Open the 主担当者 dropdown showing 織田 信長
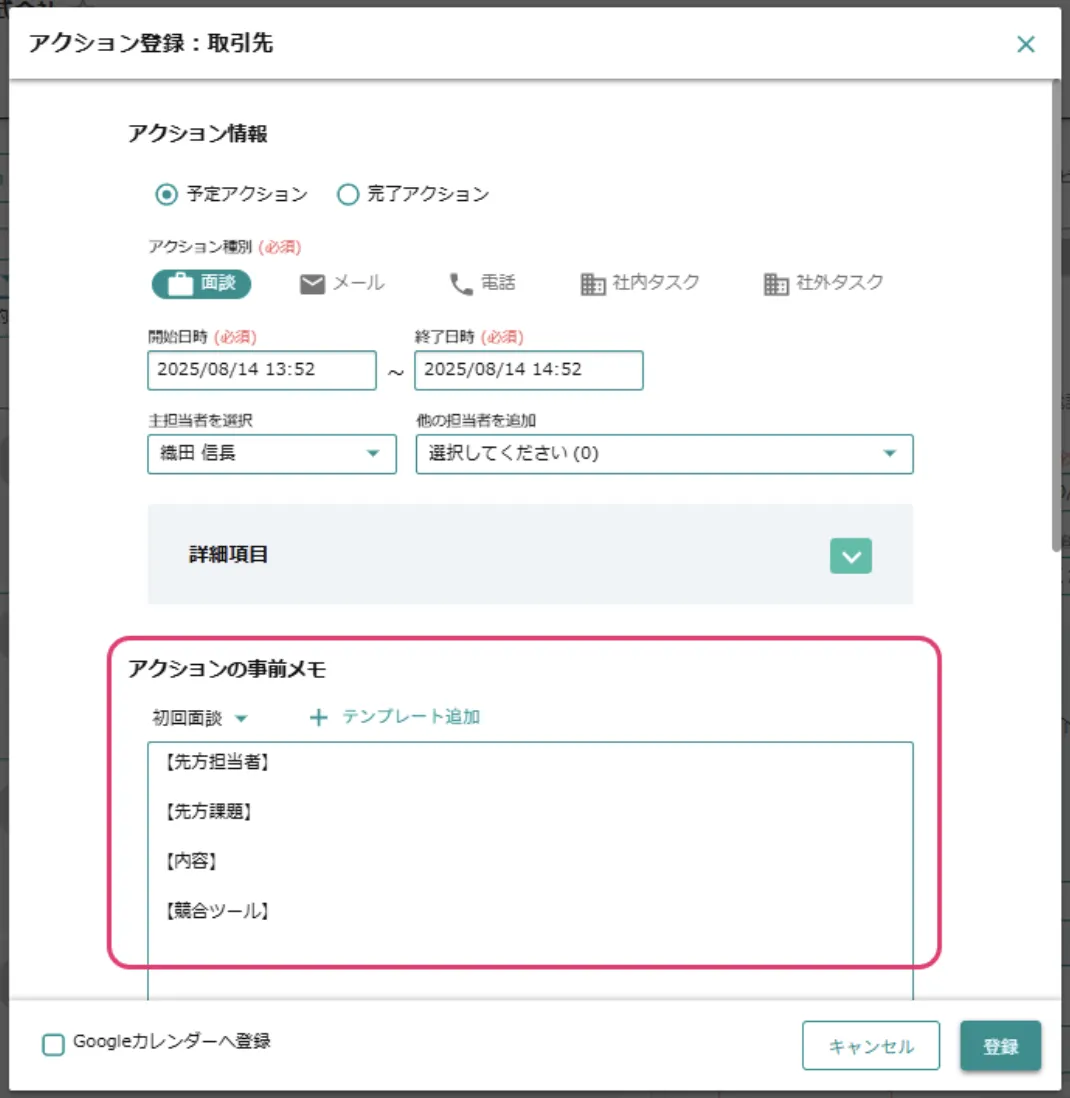Viewport: 1070px width, 1098px height. point(271,454)
